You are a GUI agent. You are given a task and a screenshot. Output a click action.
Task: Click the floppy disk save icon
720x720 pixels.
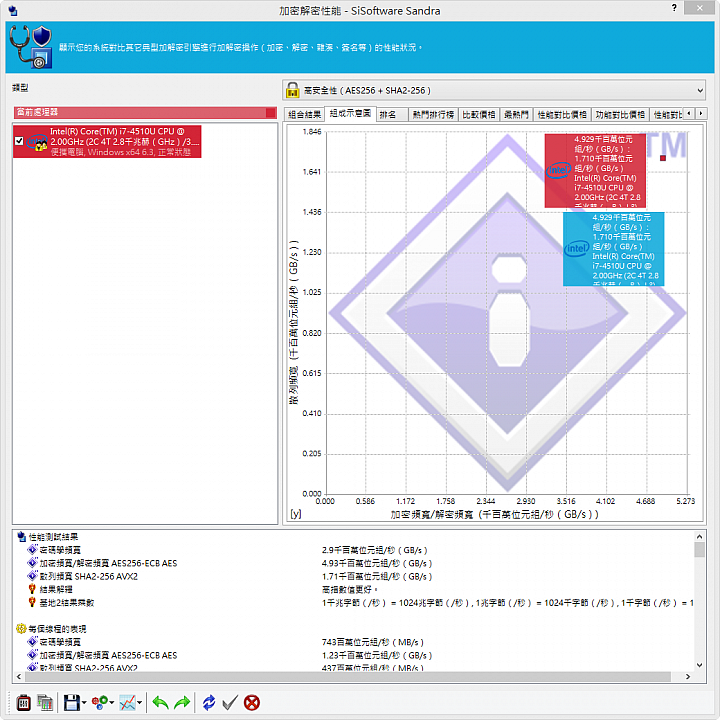(x=72, y=703)
